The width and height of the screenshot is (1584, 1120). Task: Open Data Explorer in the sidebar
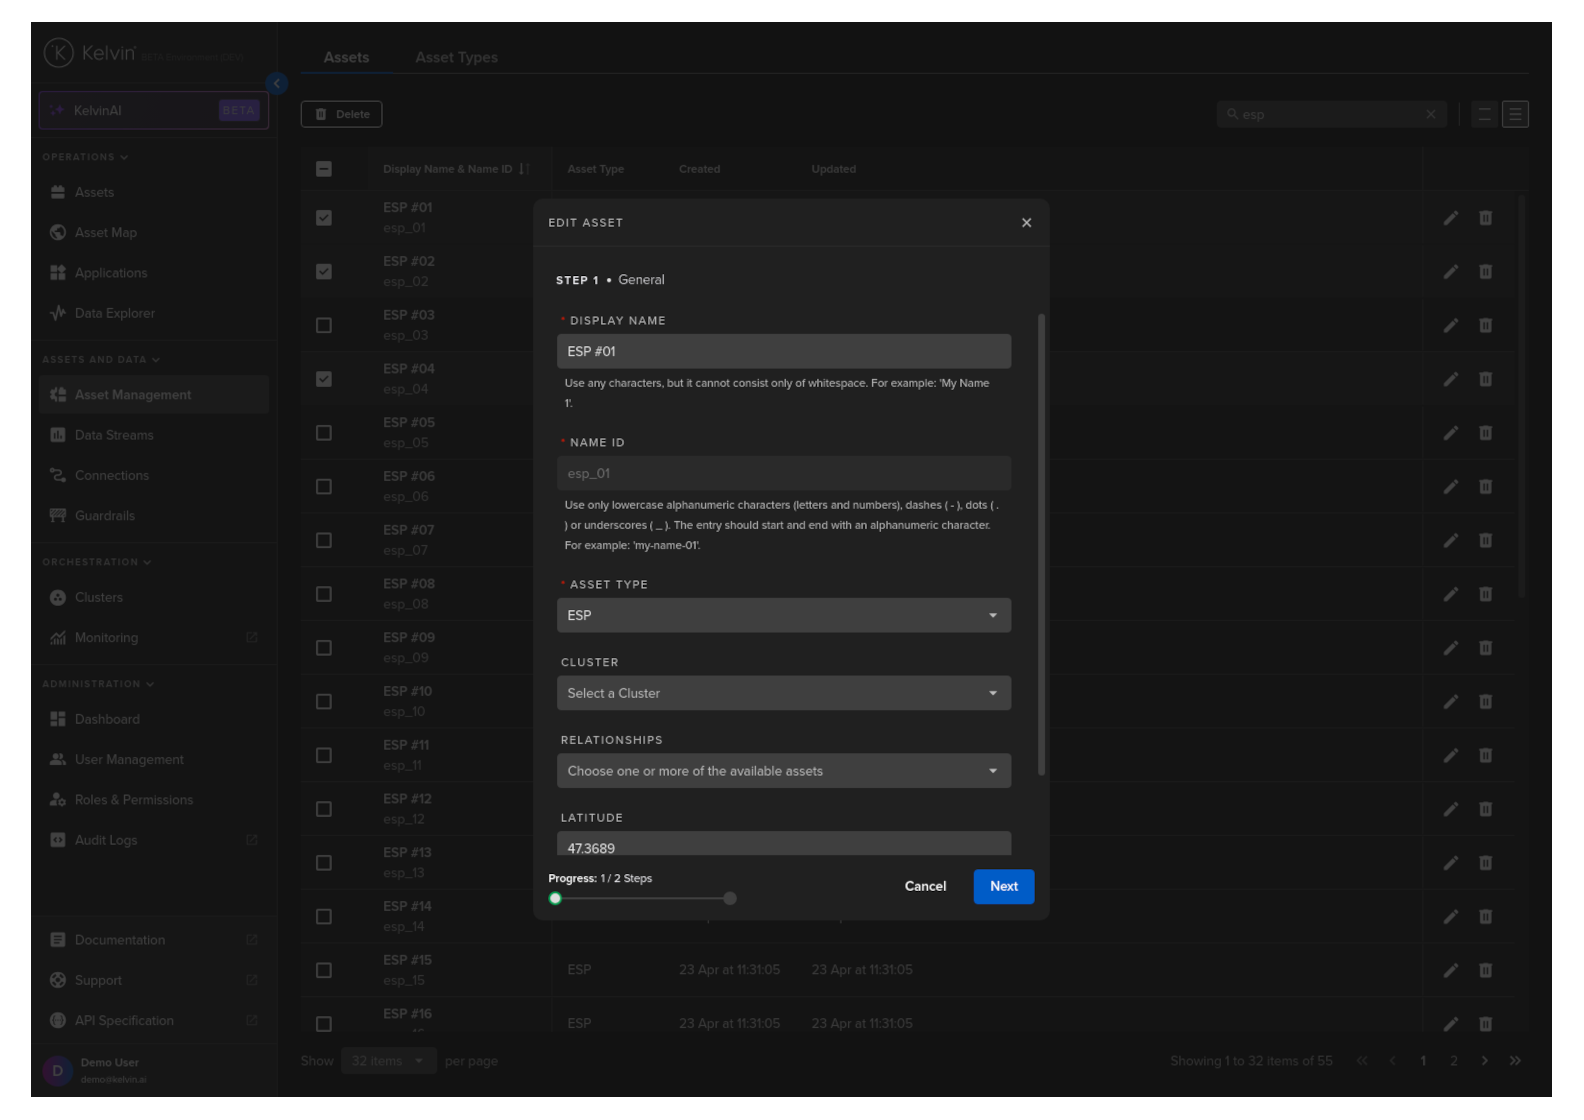coord(114,313)
